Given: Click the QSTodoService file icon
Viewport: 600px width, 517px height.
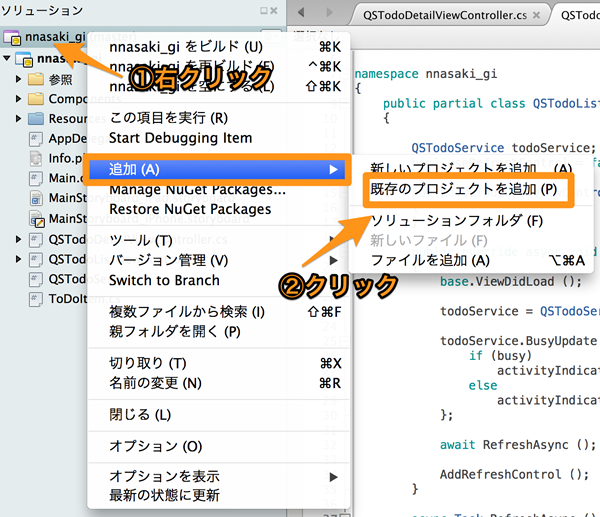Looking at the screenshot, I should click(36, 279).
